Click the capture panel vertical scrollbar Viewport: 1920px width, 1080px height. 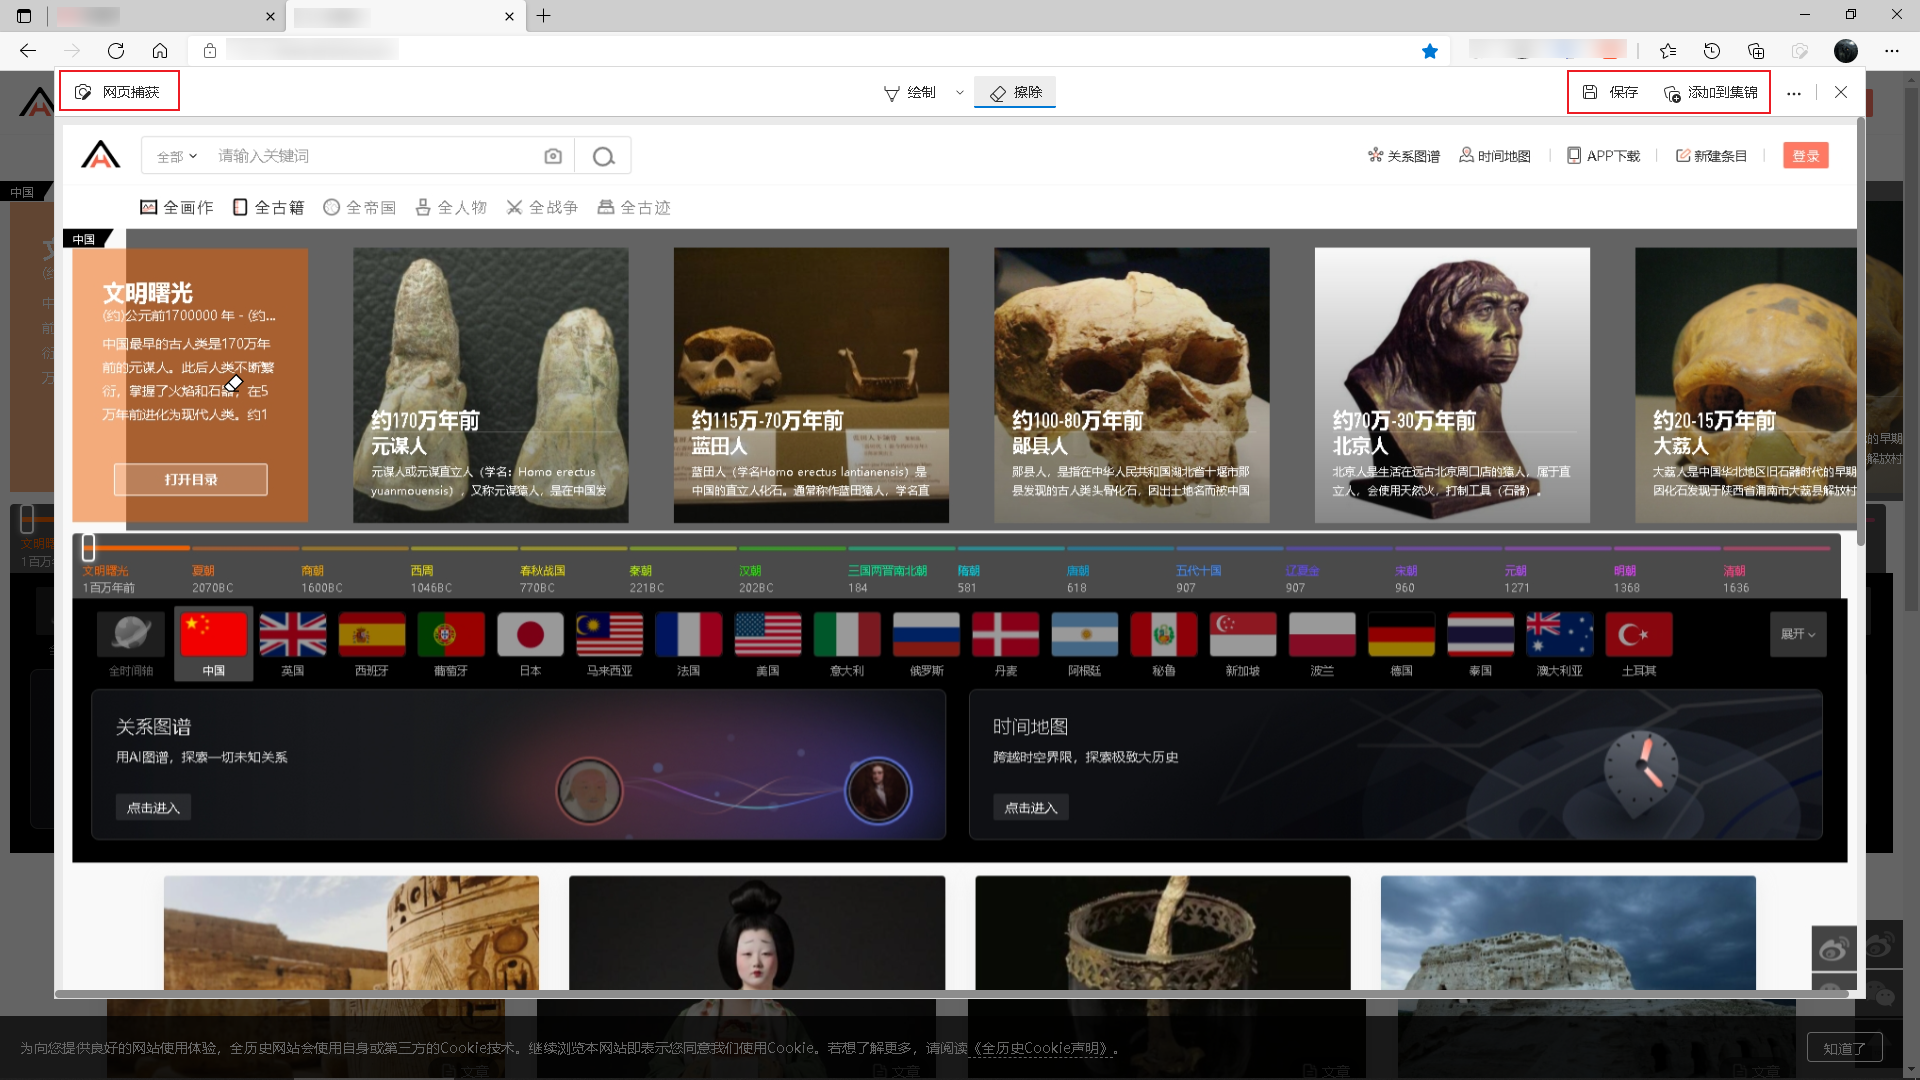point(1860,330)
